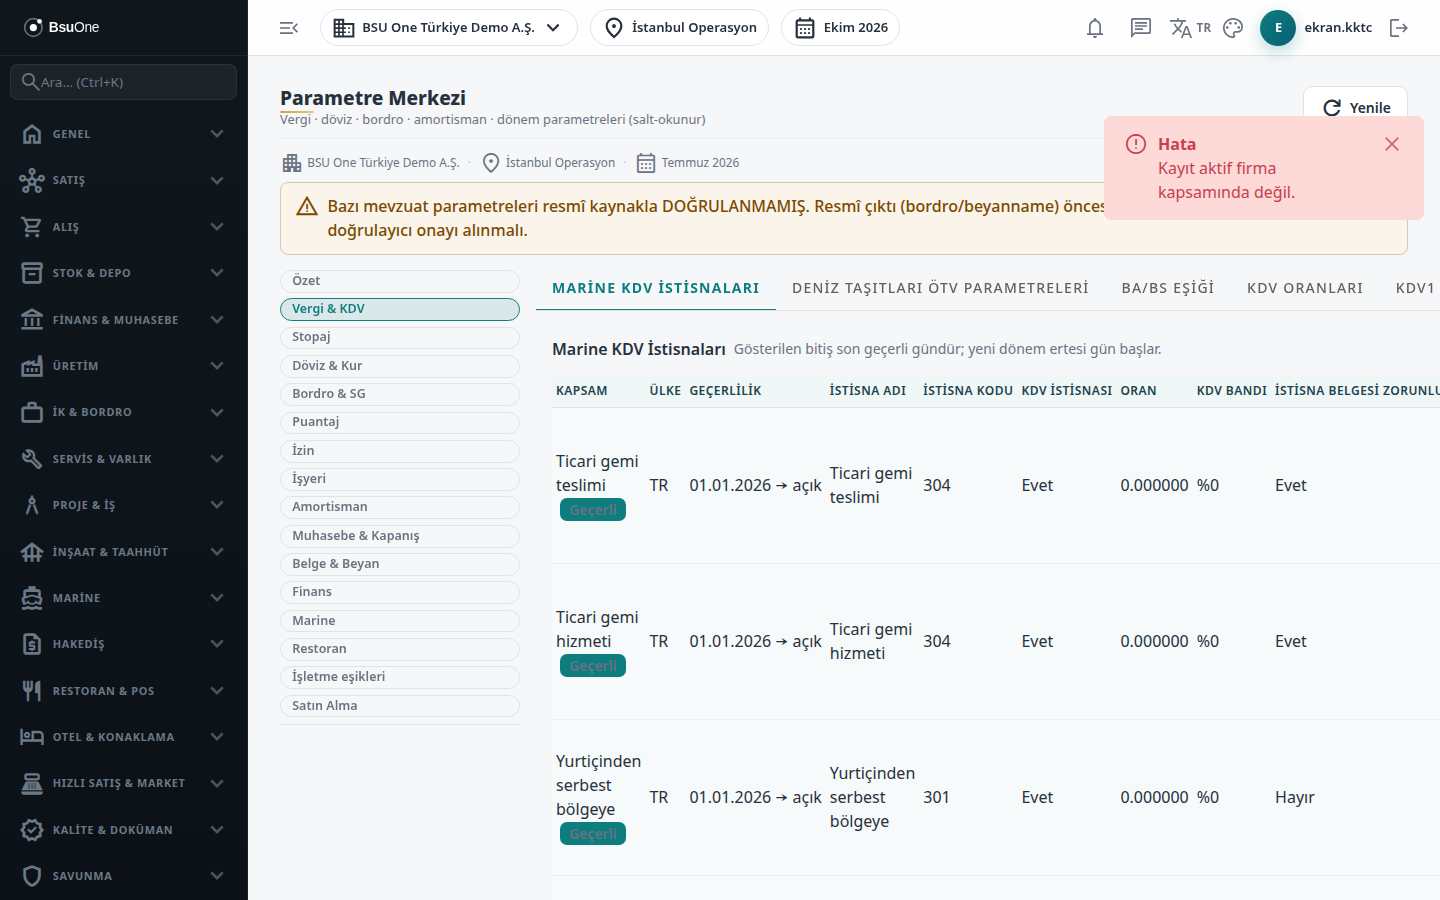Open the Finans & Muhasebe bank icon
Screen dimensions: 1440x900
[32, 320]
